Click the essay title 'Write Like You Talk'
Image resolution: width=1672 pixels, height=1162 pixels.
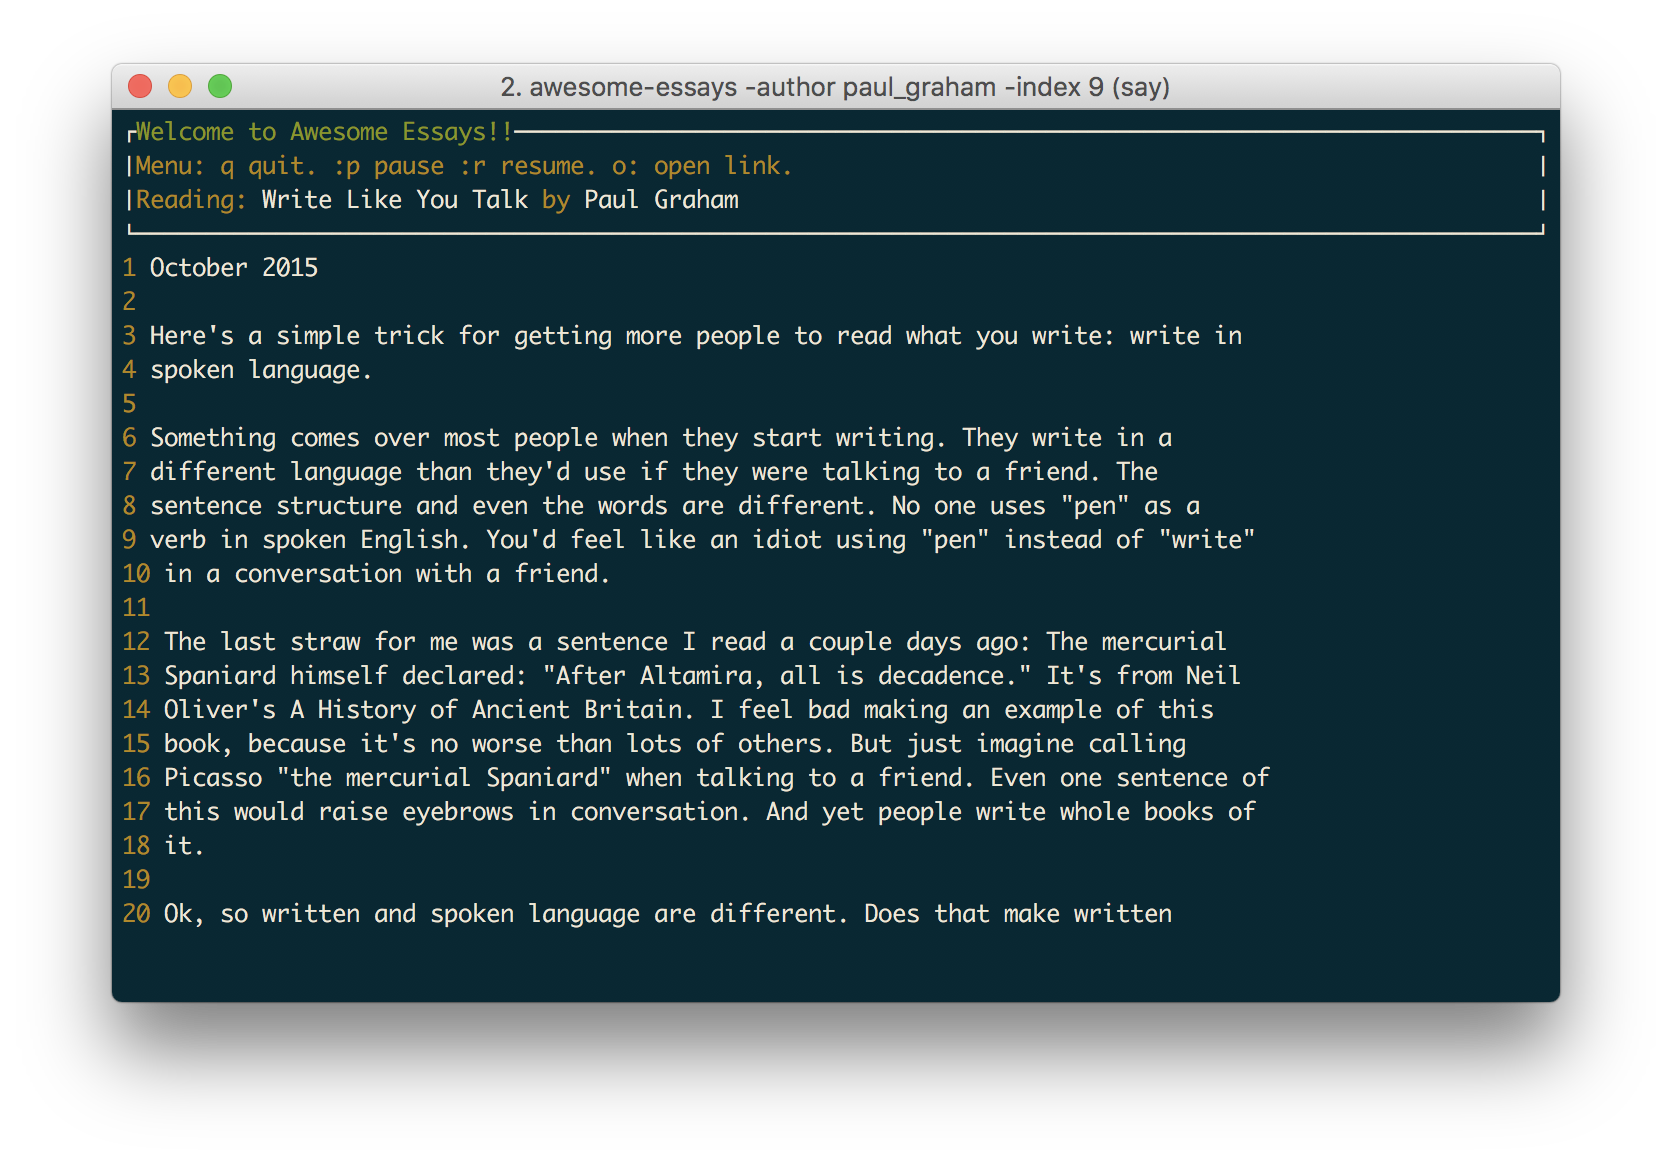tap(394, 200)
